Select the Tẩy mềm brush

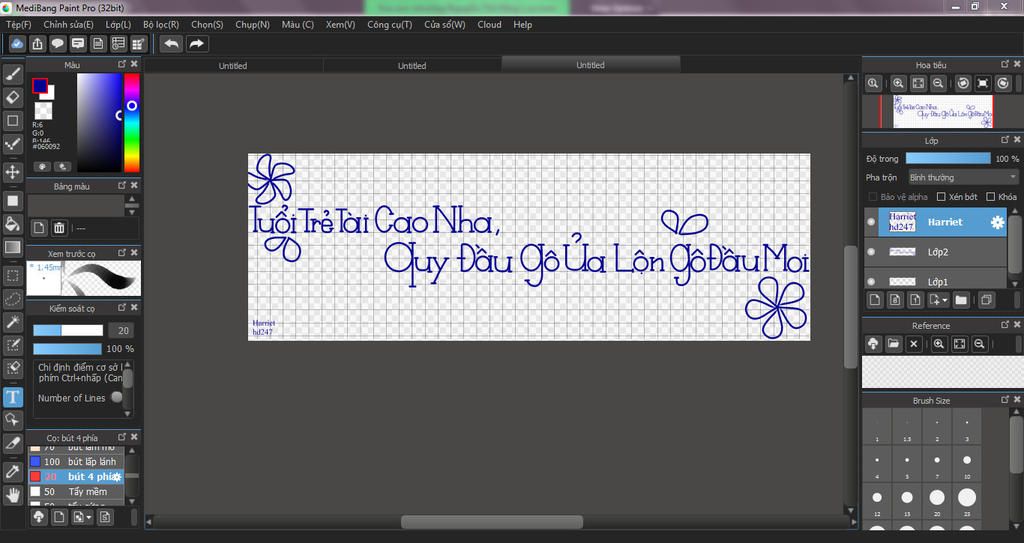[x=76, y=491]
